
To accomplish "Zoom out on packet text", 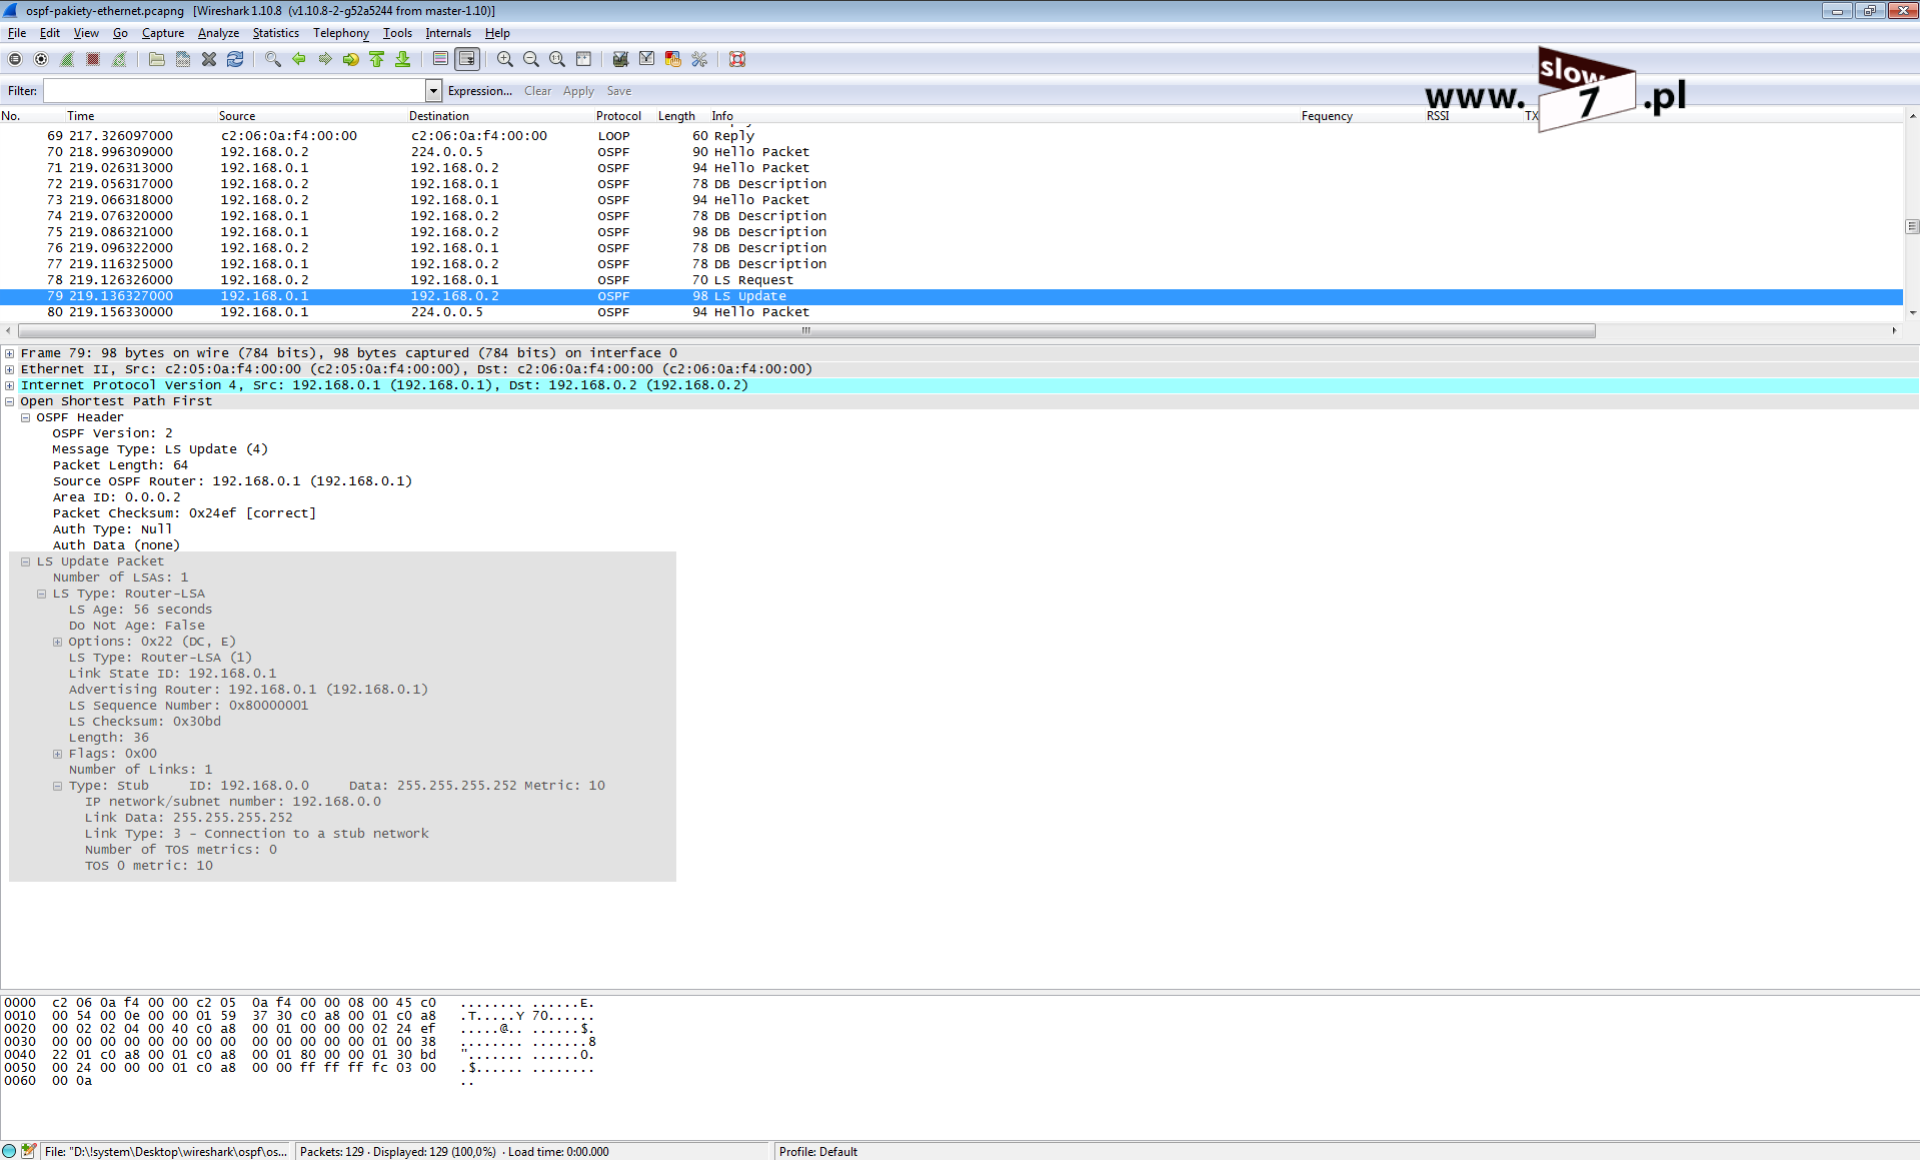I will click(531, 60).
